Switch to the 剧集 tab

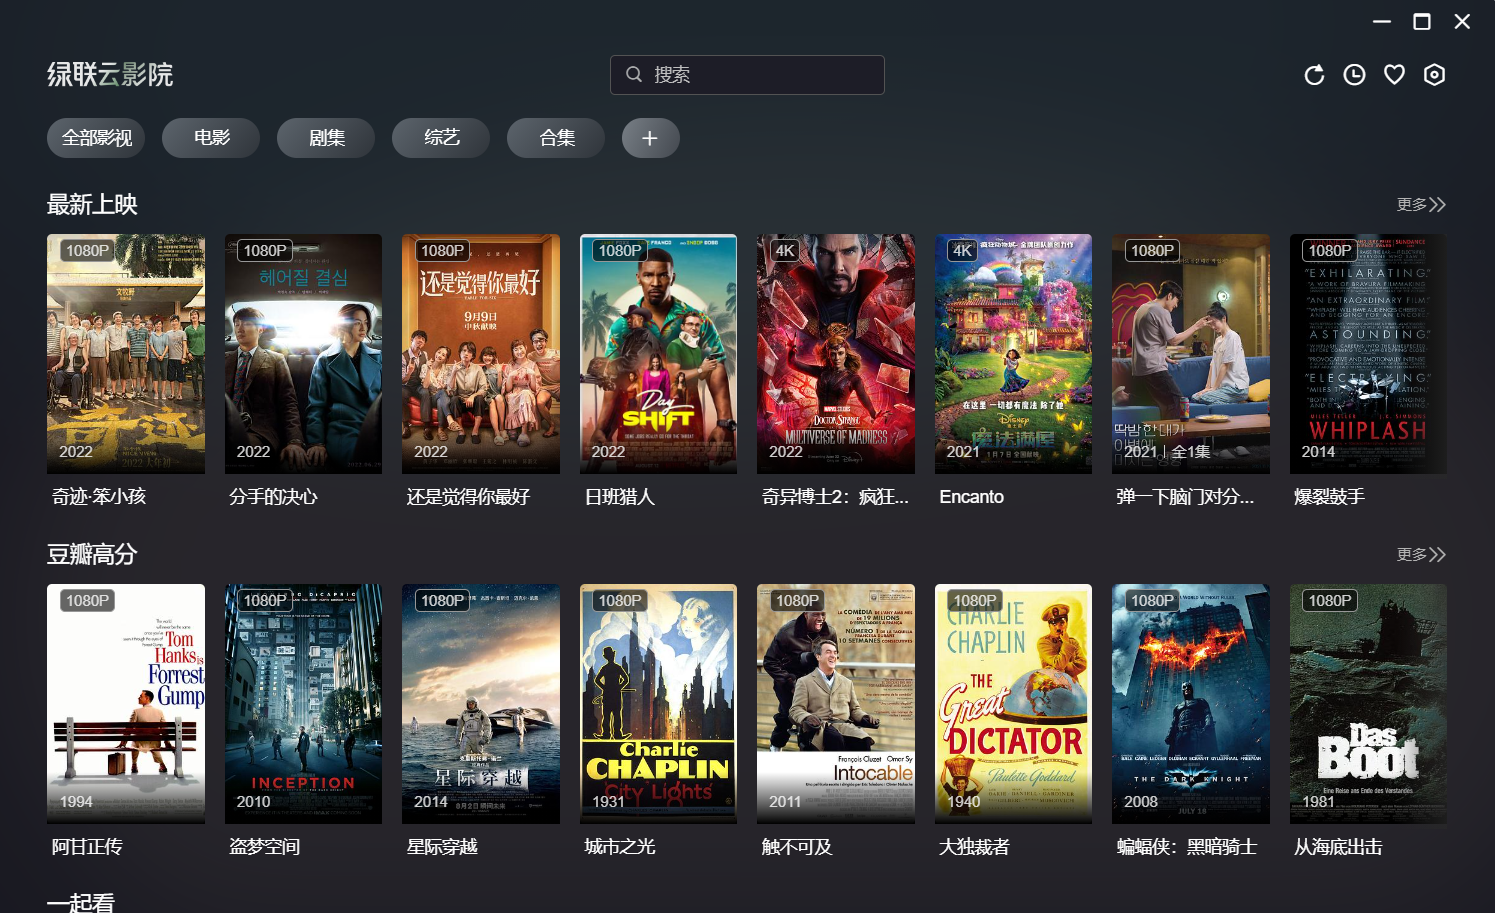[x=326, y=138]
